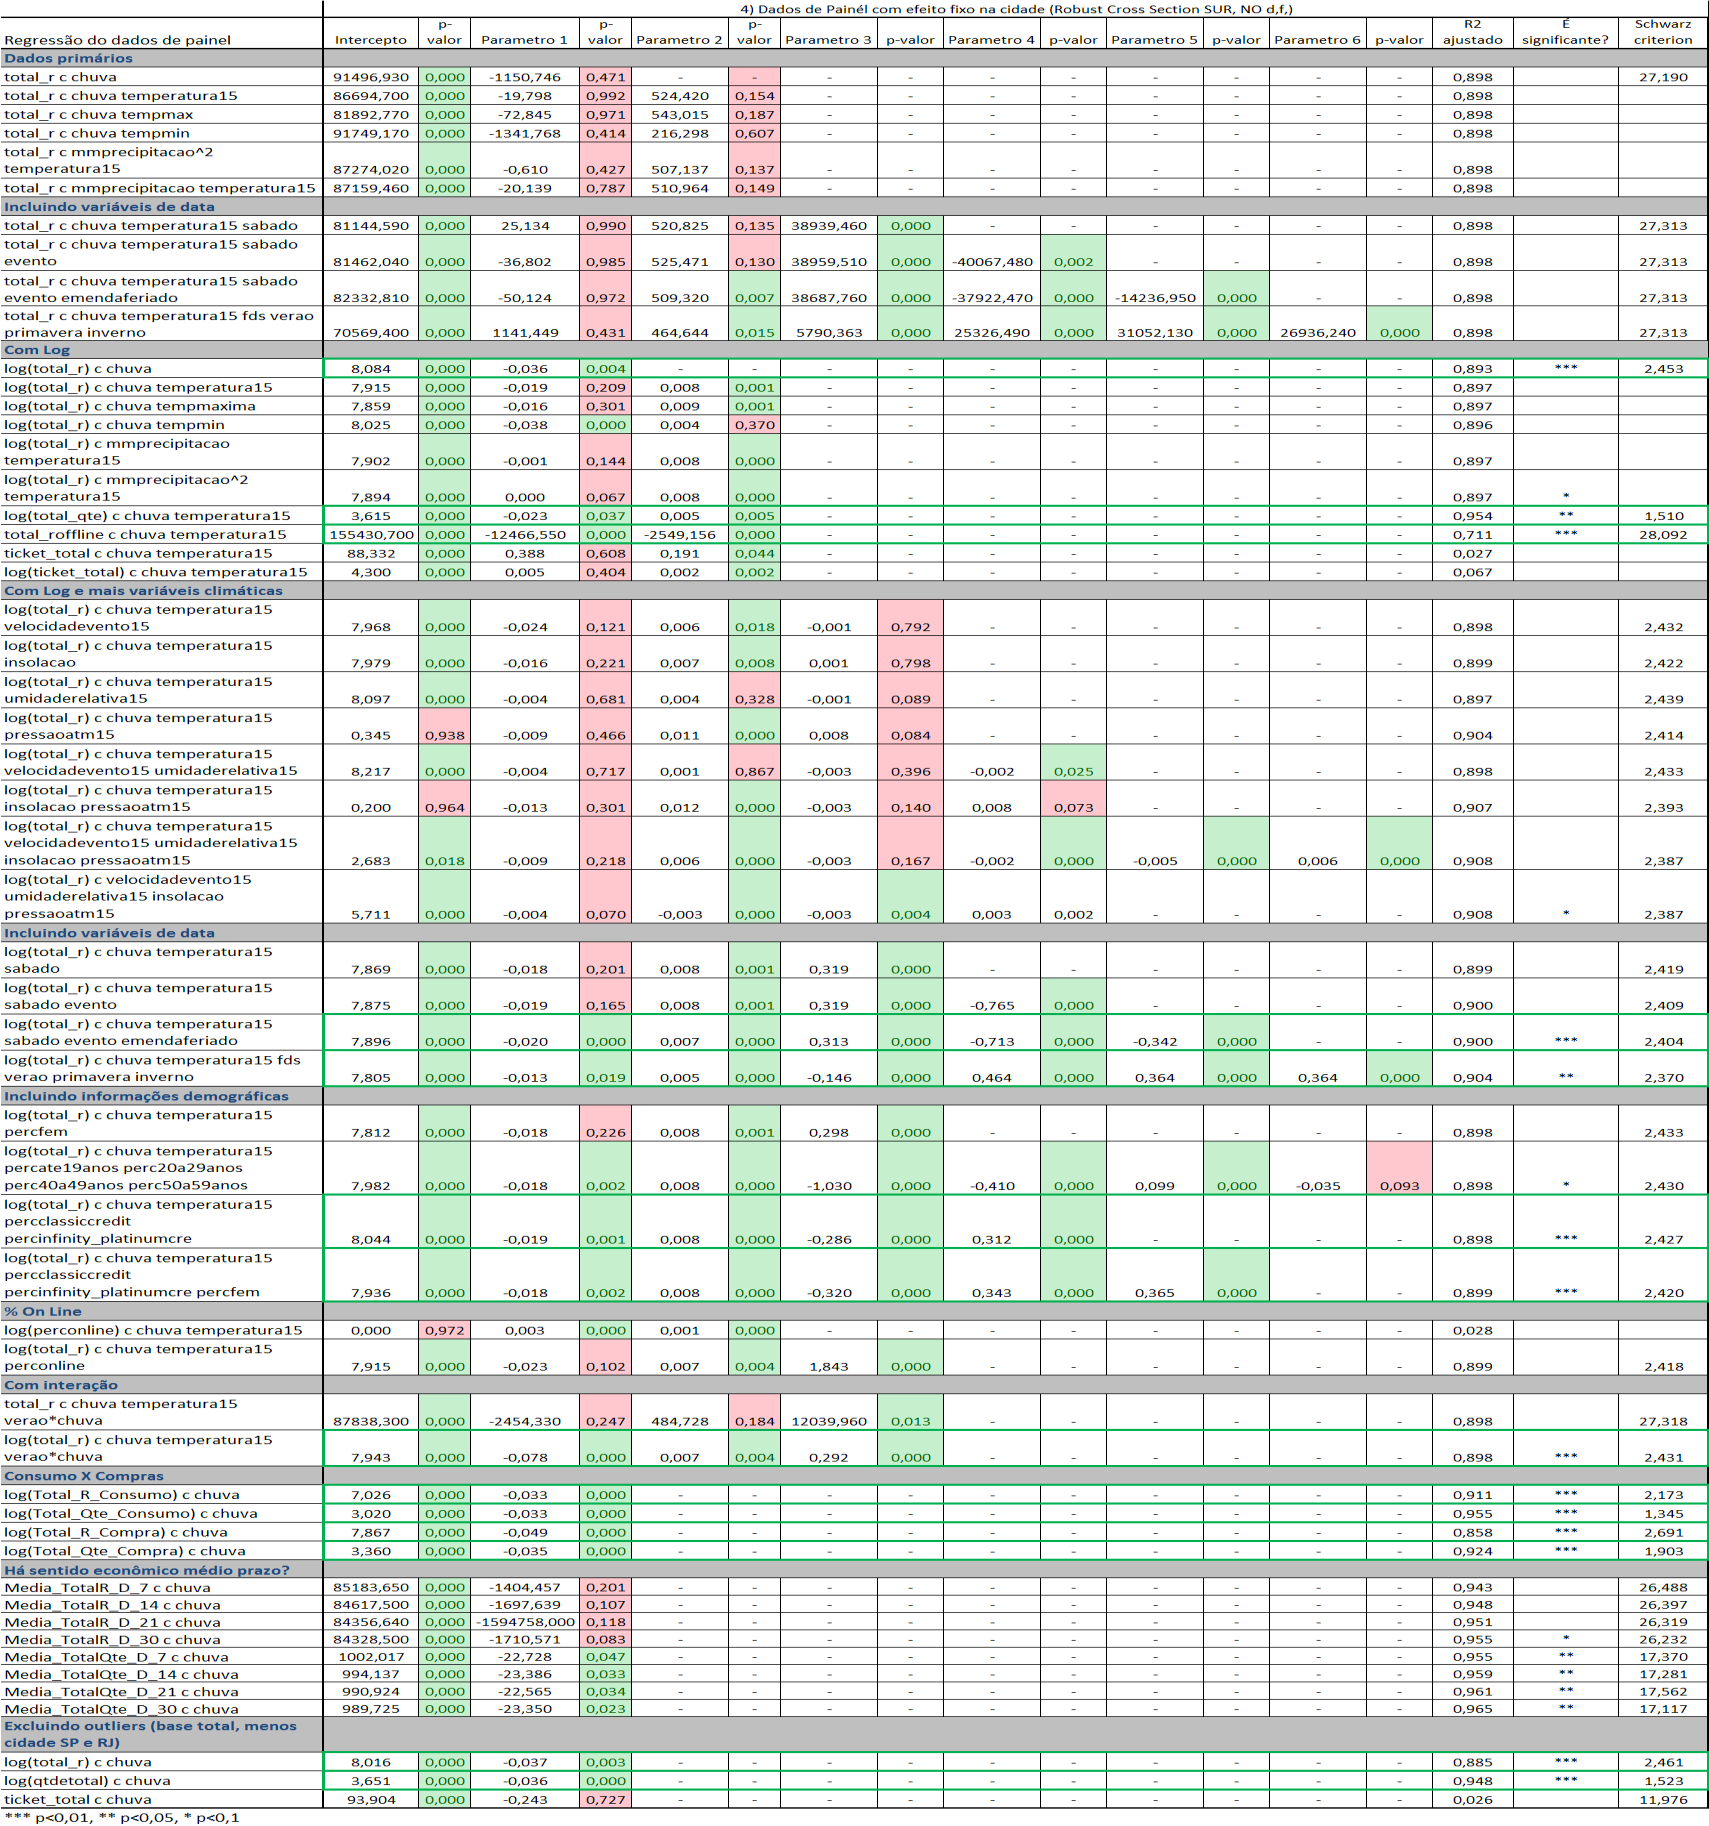This screenshot has width=1709, height=1826.
Task: Select the Parametro 3 value 38939,460
Action: pyautogui.click(x=828, y=226)
